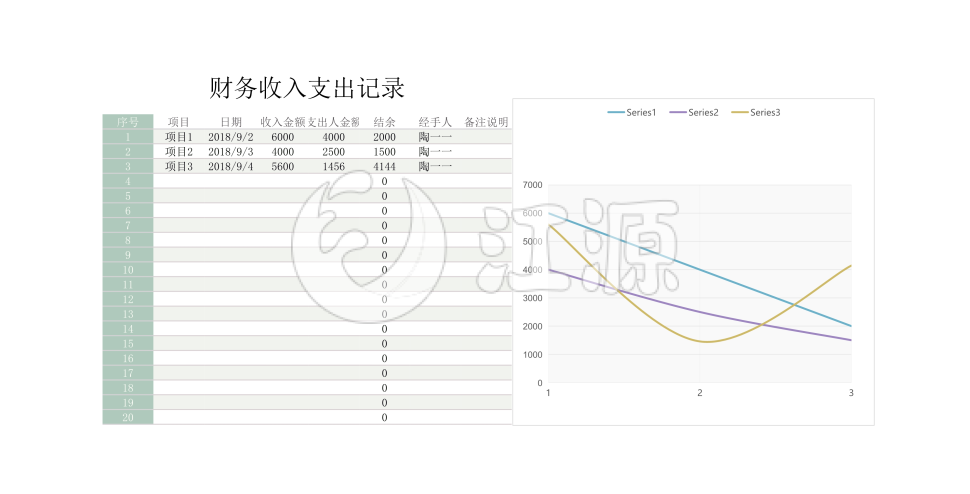Click date cell 2018/9/4

(x=231, y=166)
